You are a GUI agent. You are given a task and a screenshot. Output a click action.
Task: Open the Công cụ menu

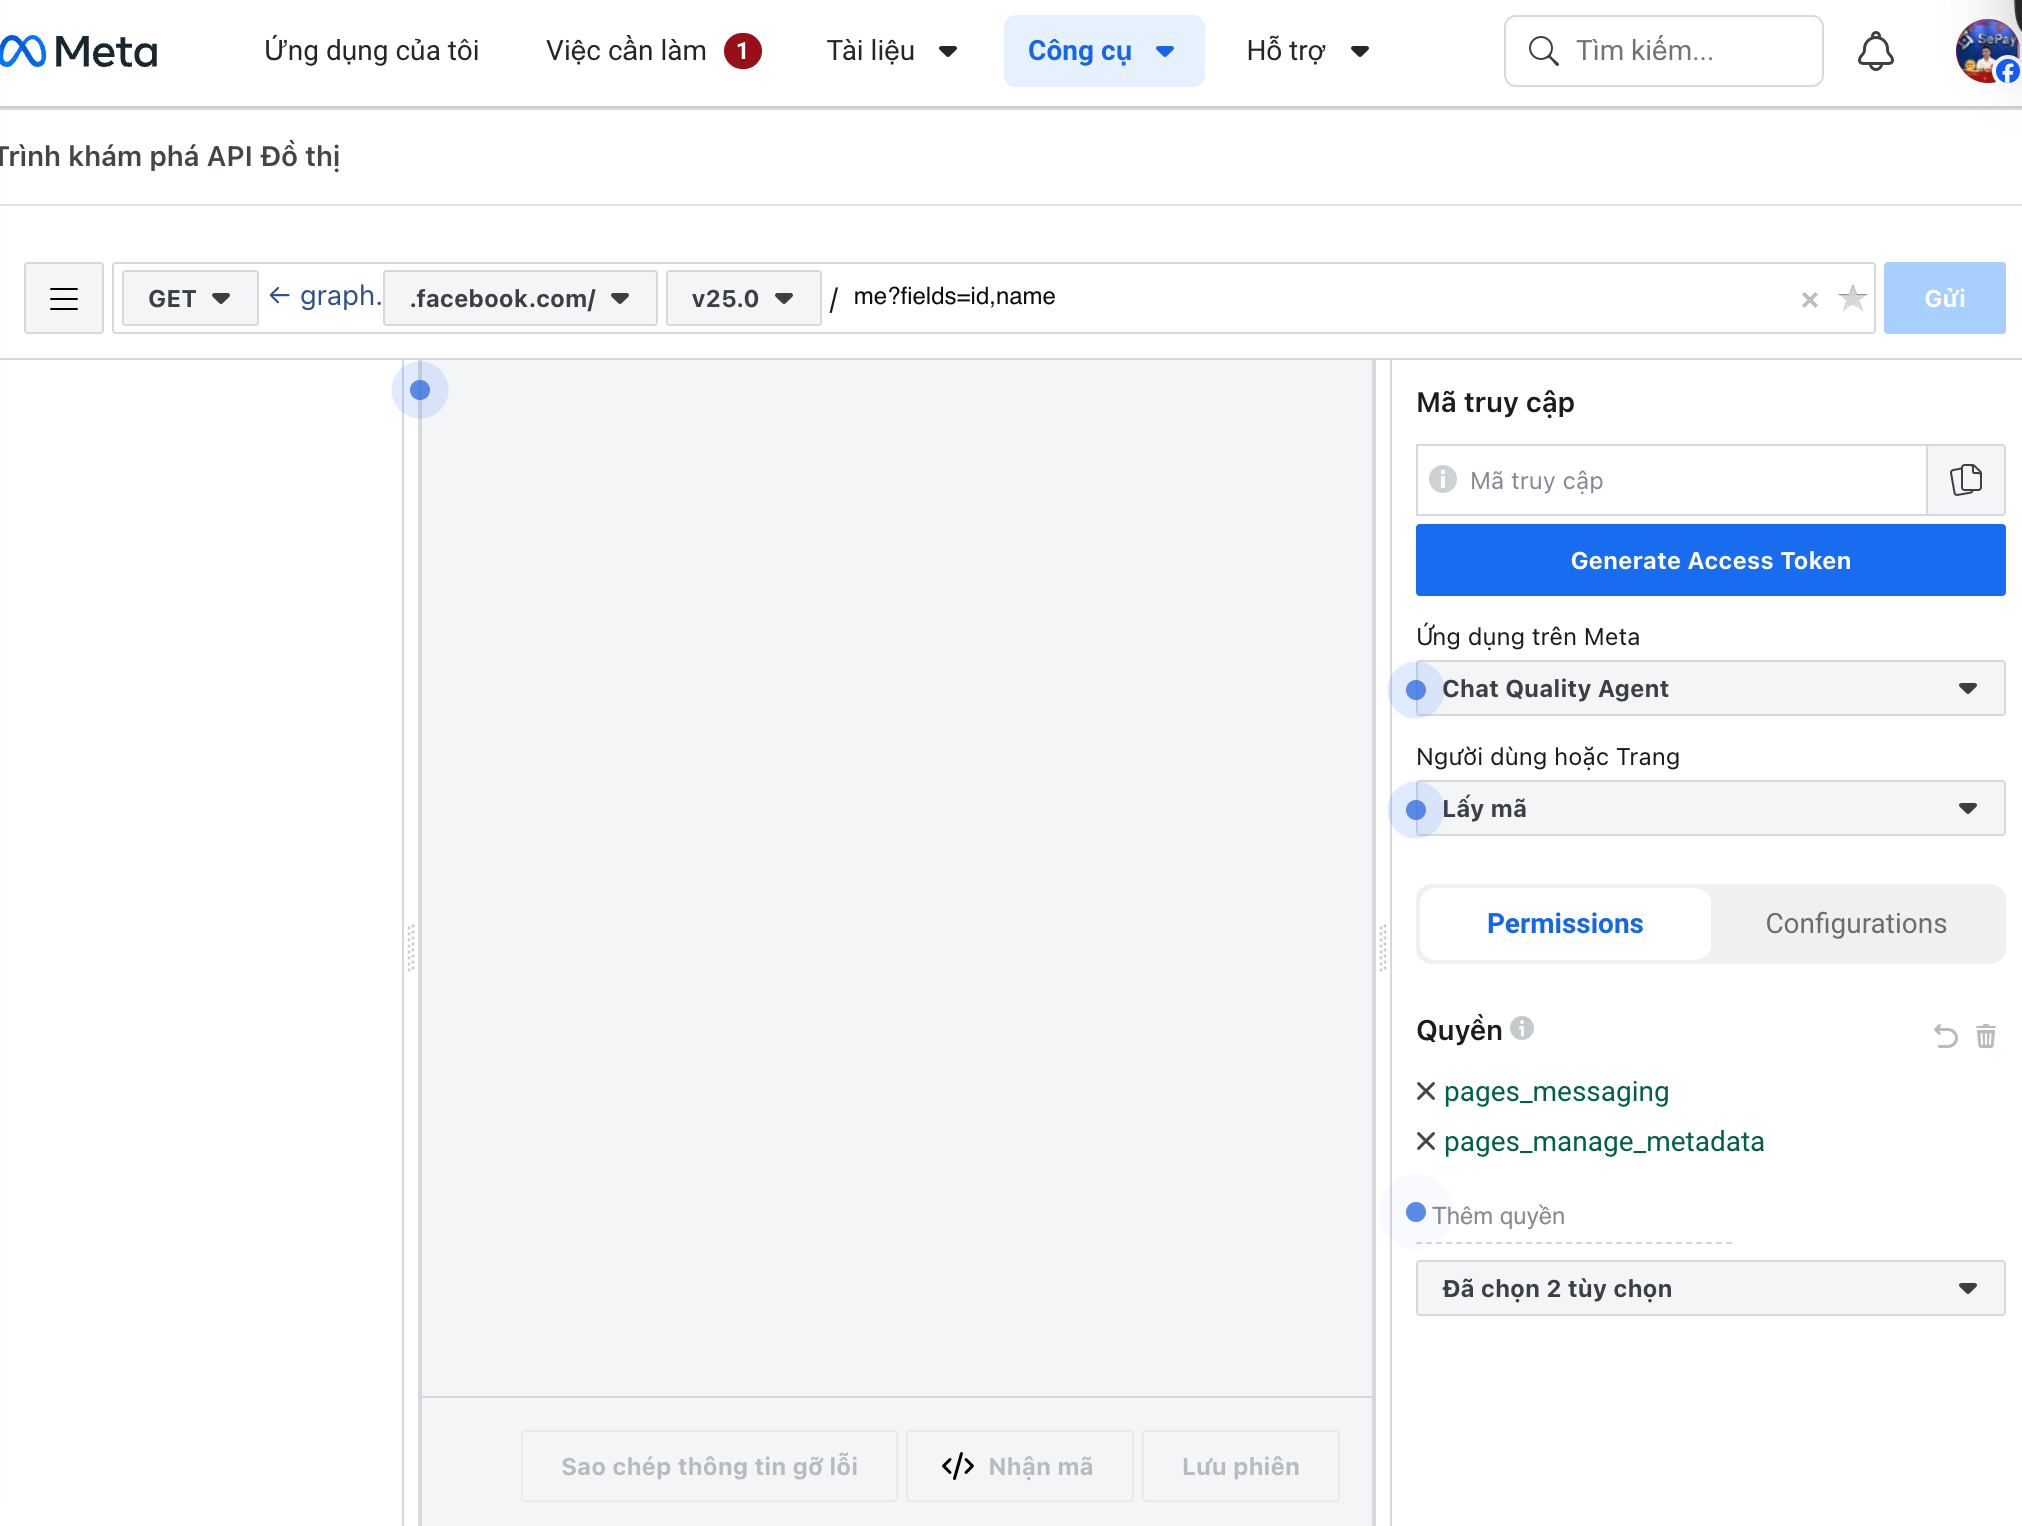(x=1104, y=51)
